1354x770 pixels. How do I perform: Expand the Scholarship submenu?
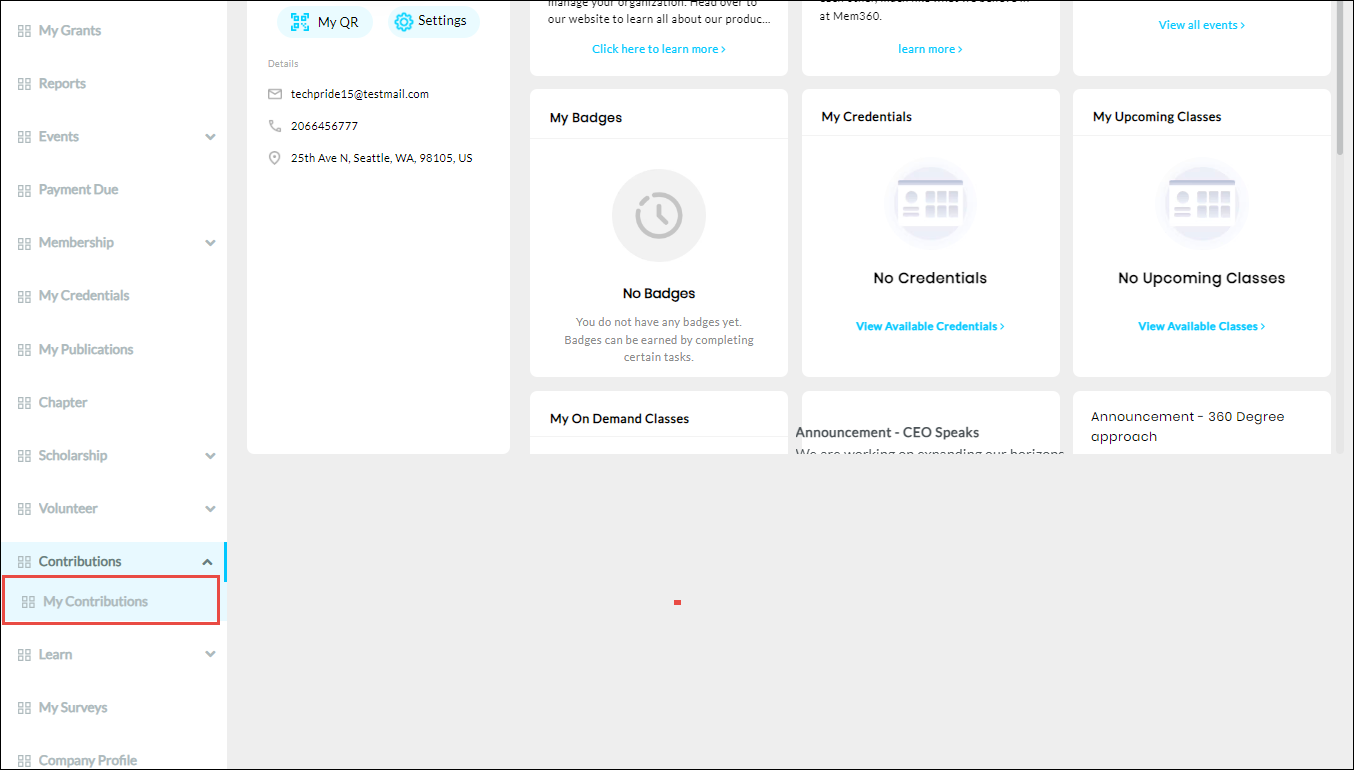click(210, 456)
